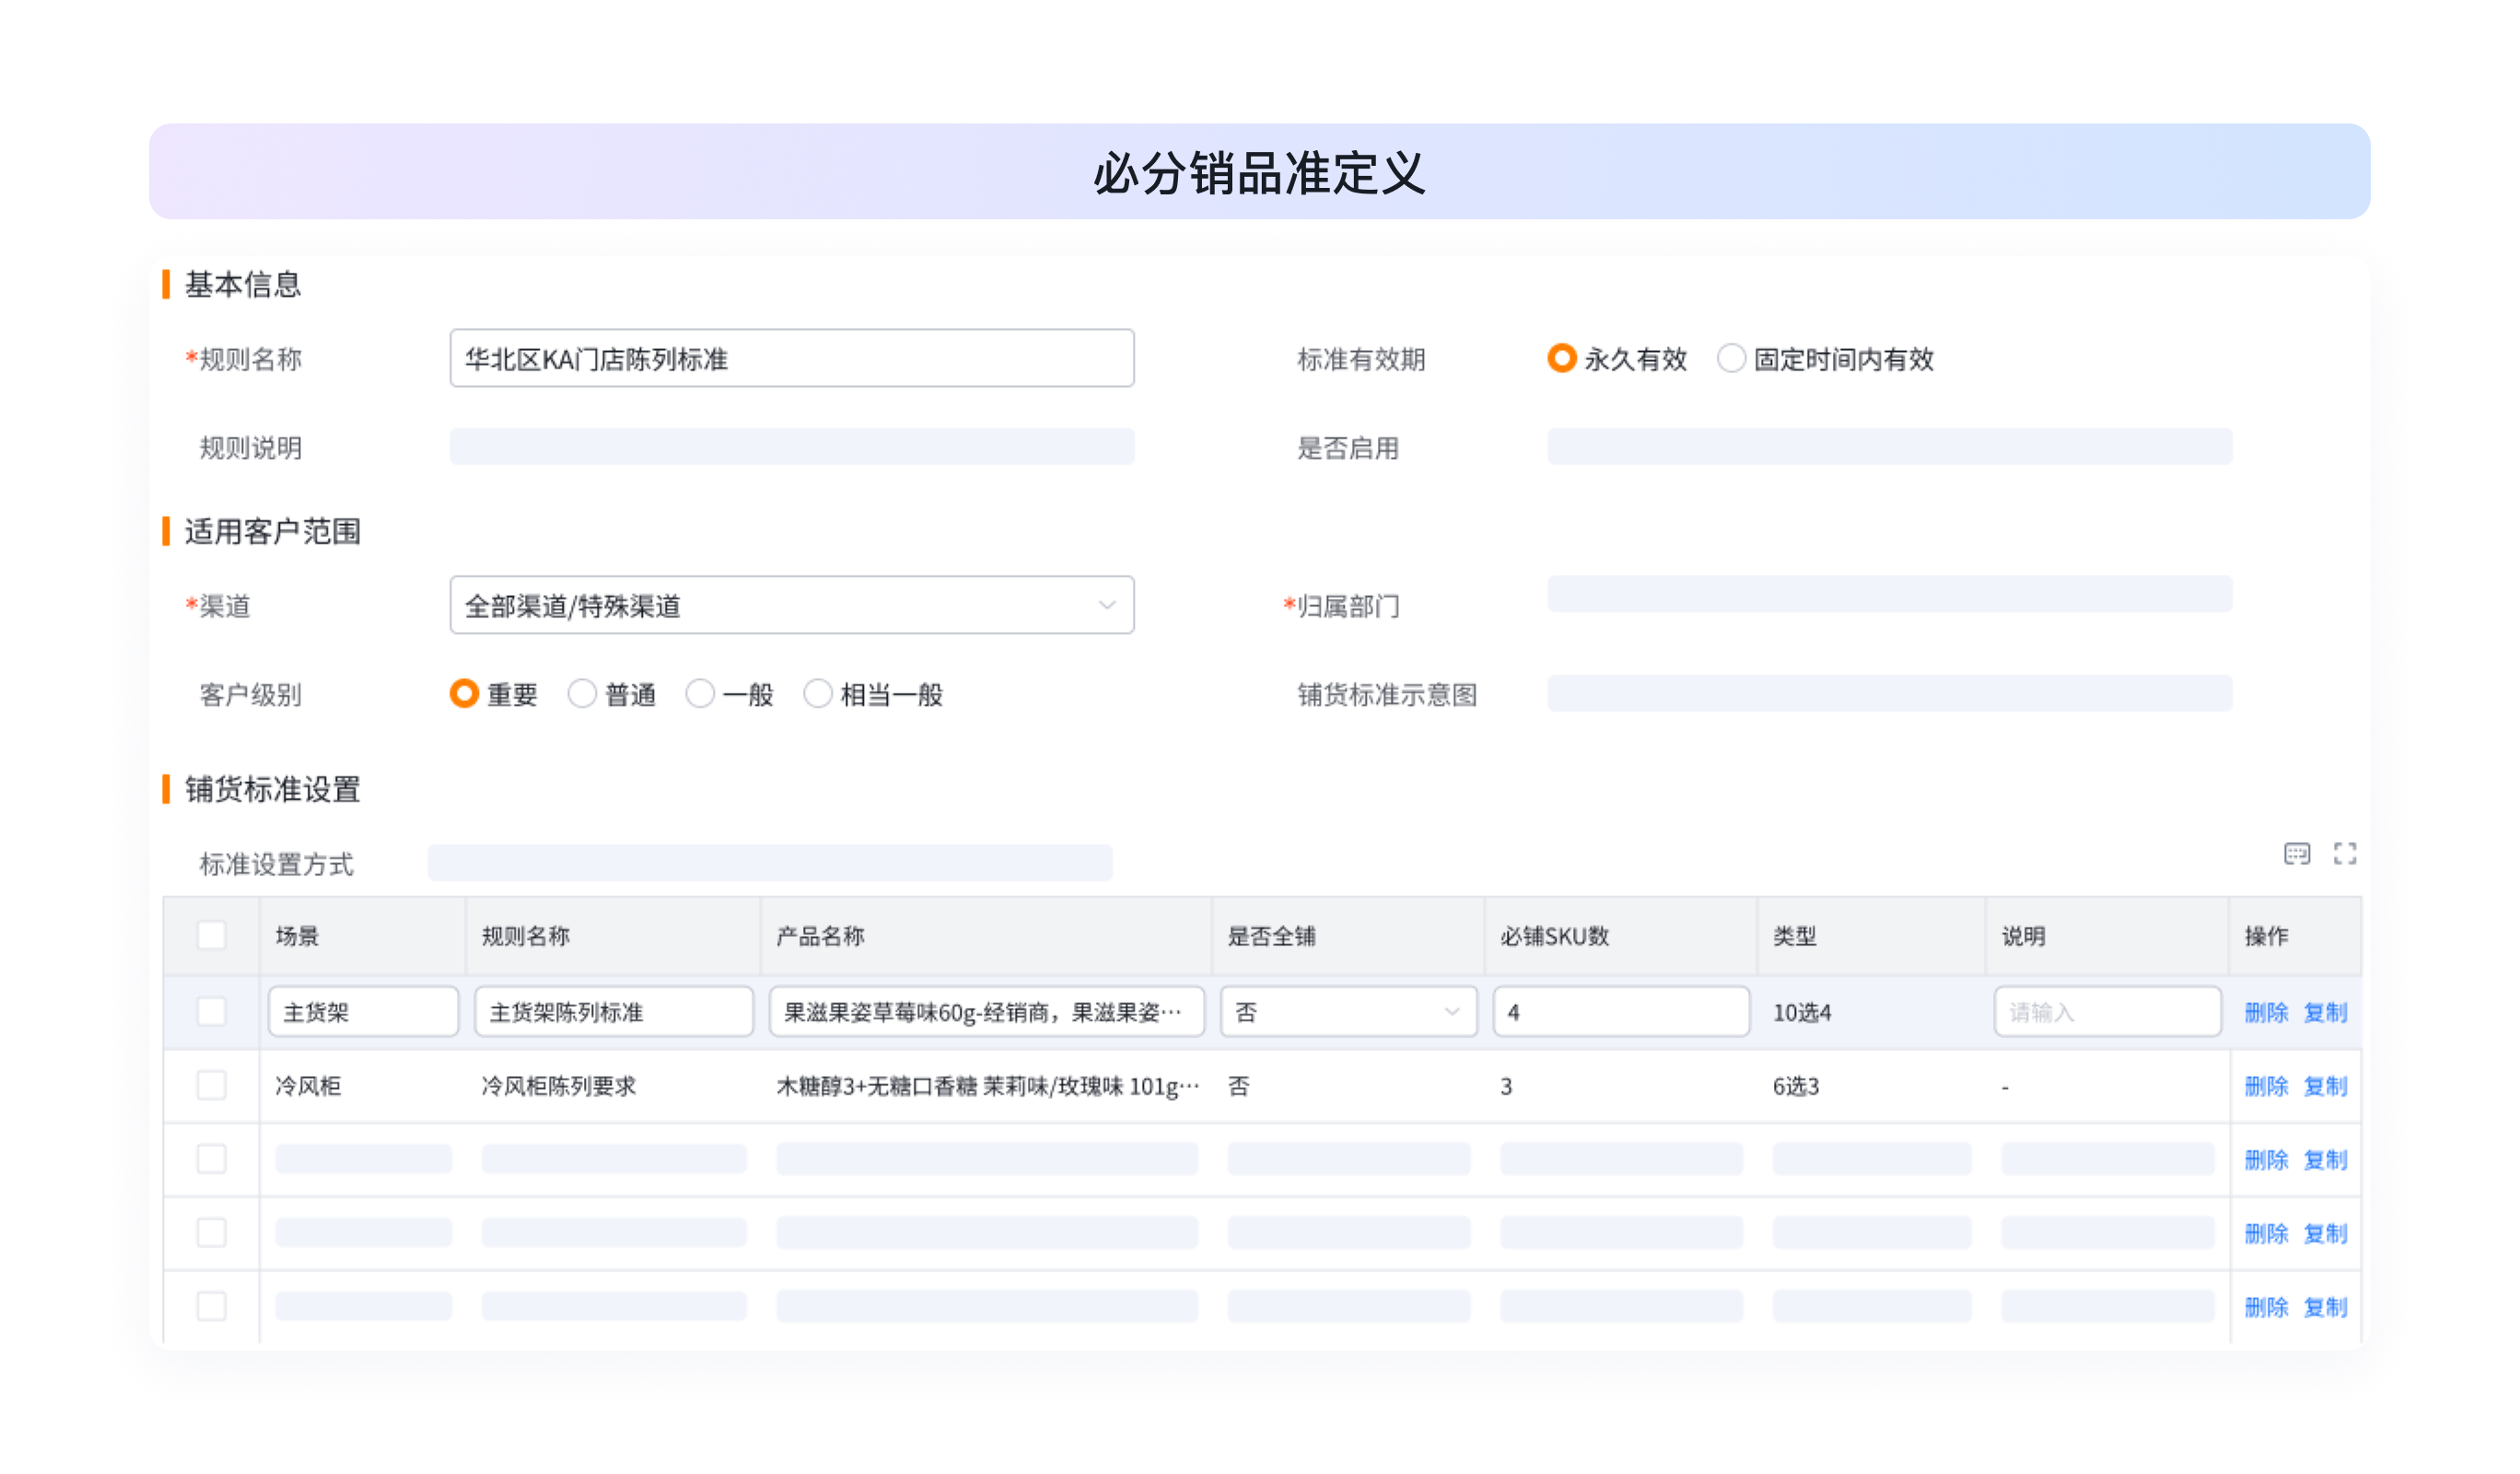Click the 说明 请输入 input field

2106,1012
